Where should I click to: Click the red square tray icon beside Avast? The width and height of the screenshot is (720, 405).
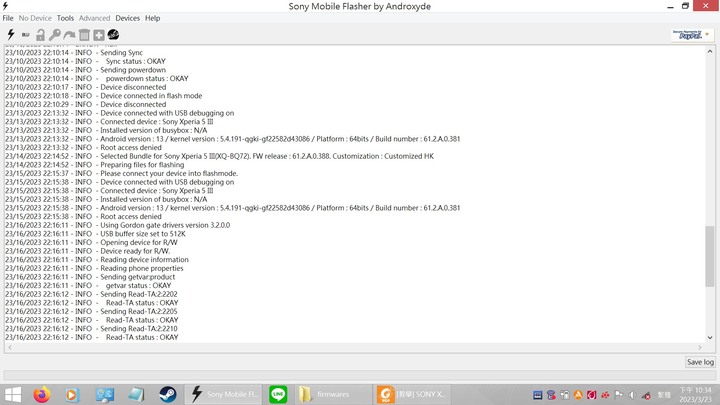[591, 395]
